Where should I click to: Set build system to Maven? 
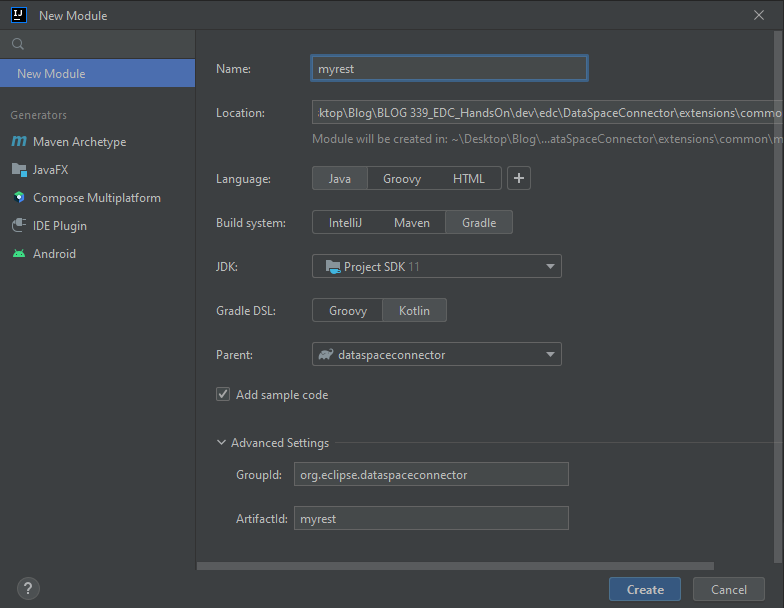tap(412, 222)
